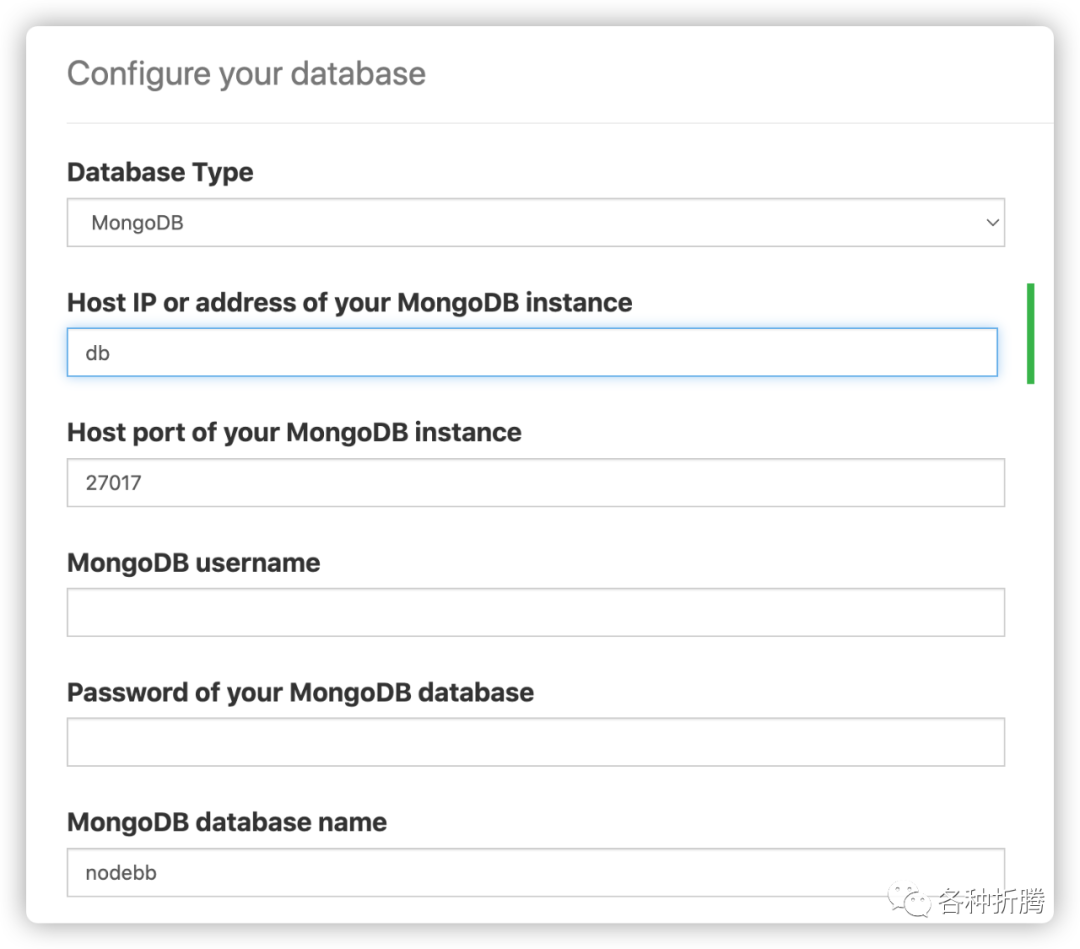Open the Database Type select box
The image size is (1080, 949).
pos(535,222)
